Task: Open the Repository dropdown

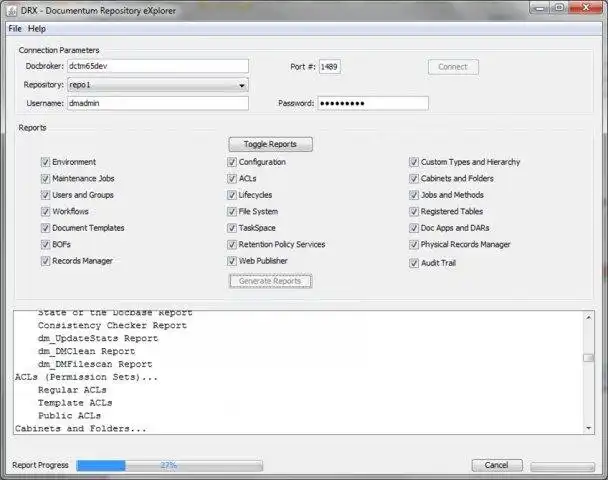Action: 158,85
